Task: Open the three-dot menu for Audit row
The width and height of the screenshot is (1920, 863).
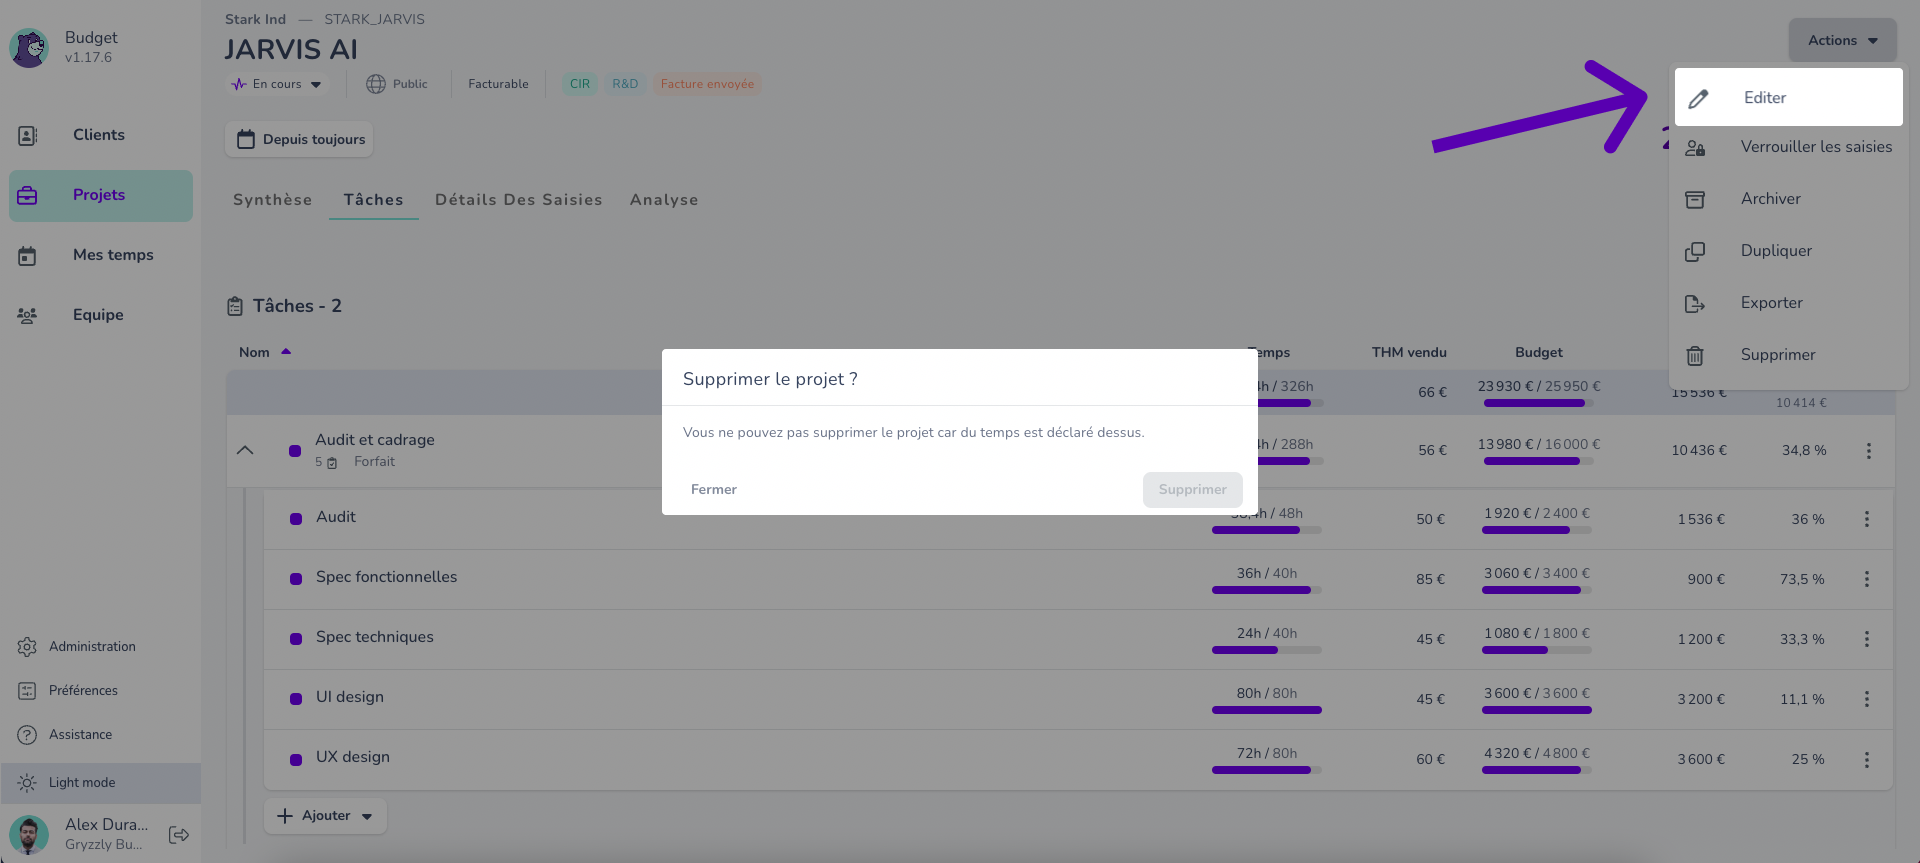Action: click(1866, 519)
